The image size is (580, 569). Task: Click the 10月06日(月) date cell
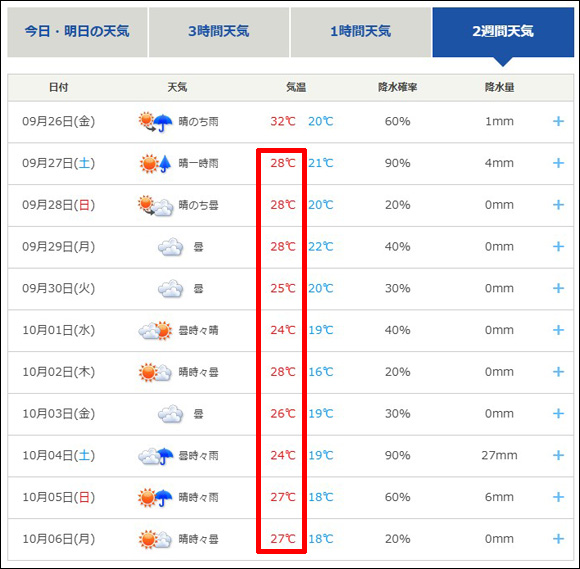click(x=59, y=539)
